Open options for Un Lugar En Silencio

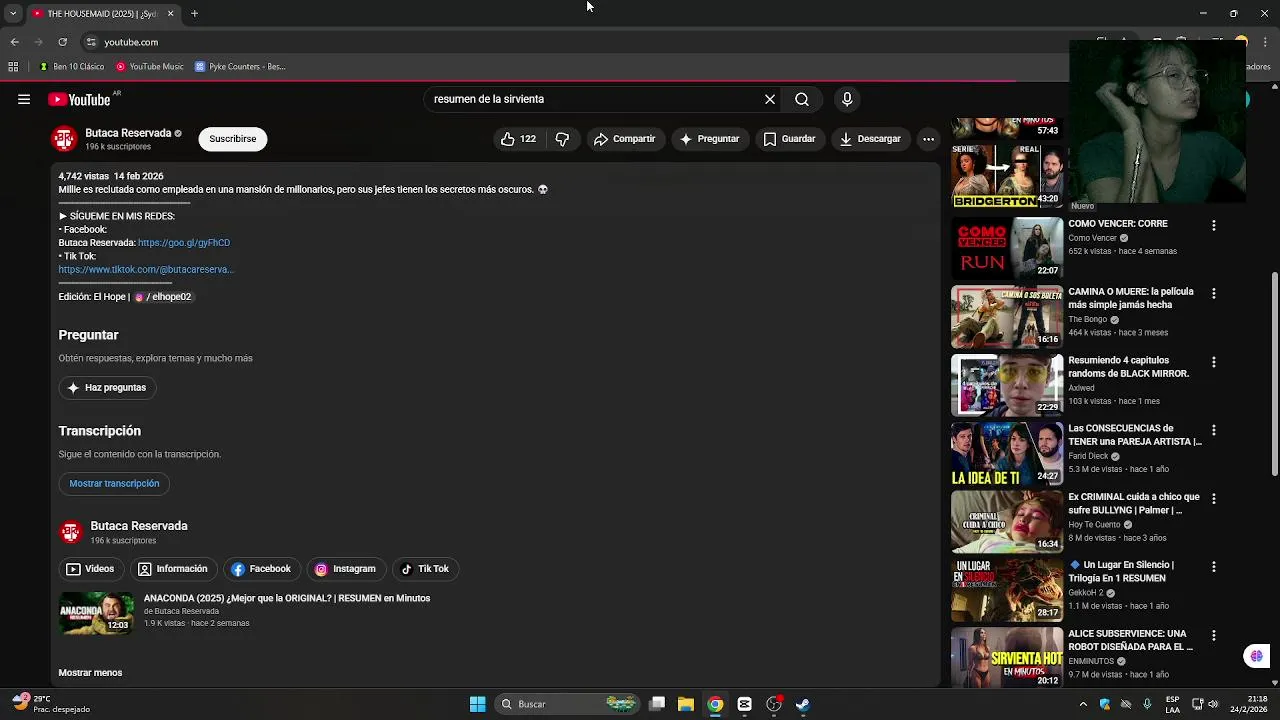click(x=1214, y=566)
